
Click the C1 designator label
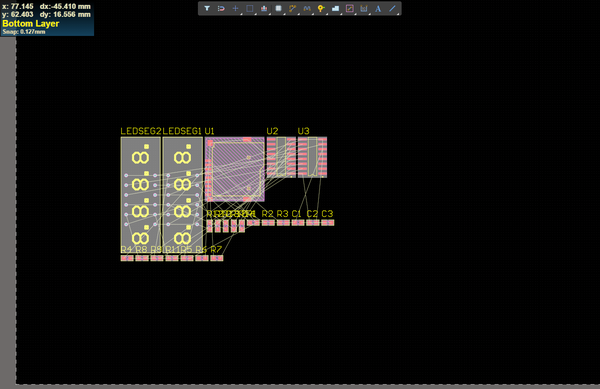pyautogui.click(x=297, y=214)
